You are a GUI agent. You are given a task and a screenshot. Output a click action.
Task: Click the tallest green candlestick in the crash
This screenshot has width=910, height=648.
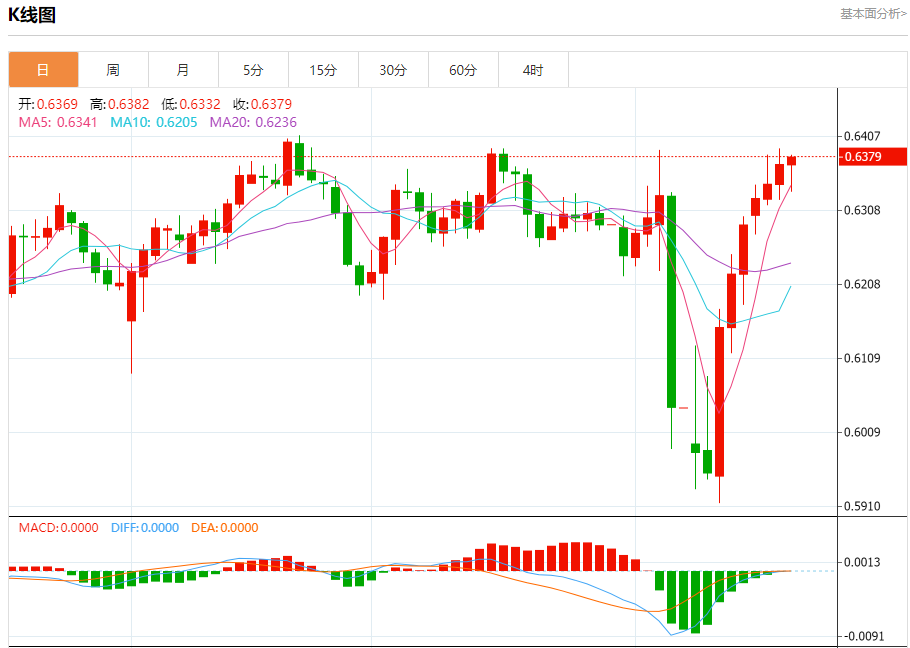pos(671,302)
